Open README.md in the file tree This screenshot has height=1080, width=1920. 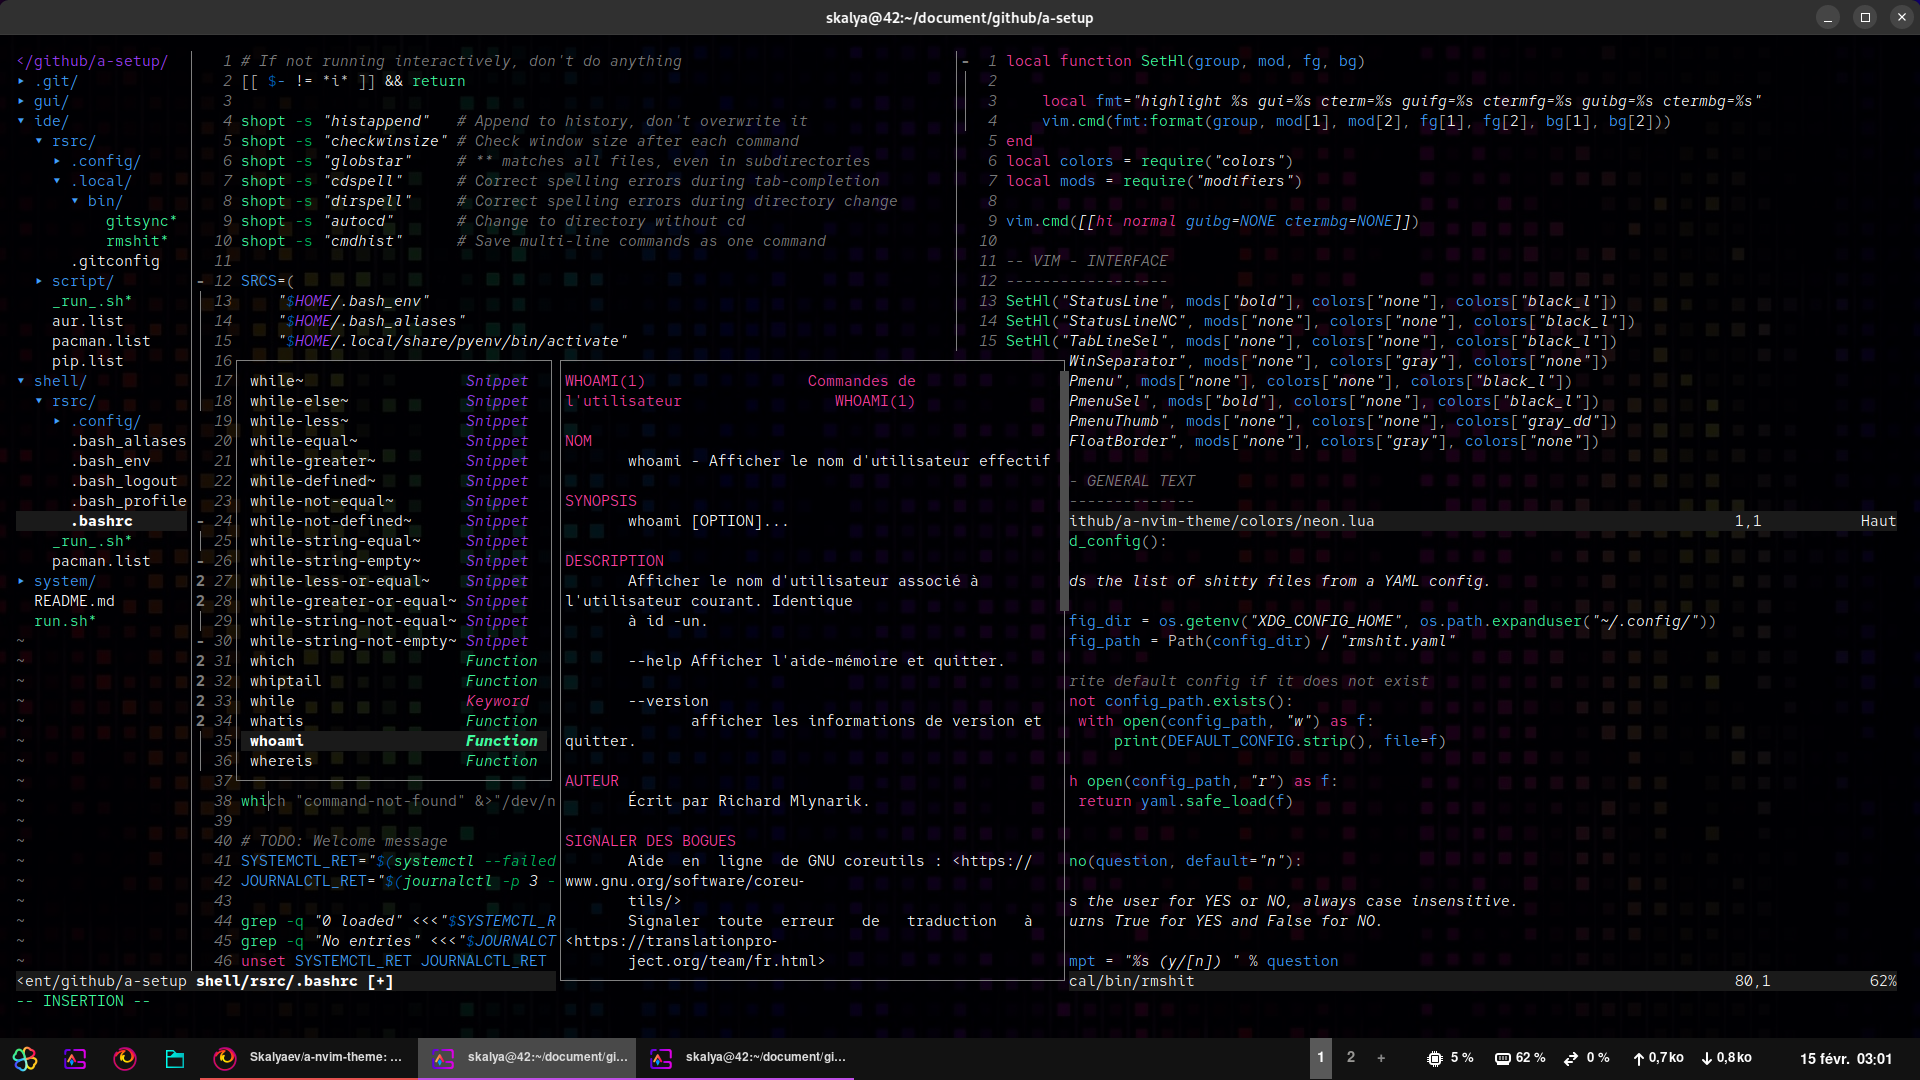(x=74, y=601)
